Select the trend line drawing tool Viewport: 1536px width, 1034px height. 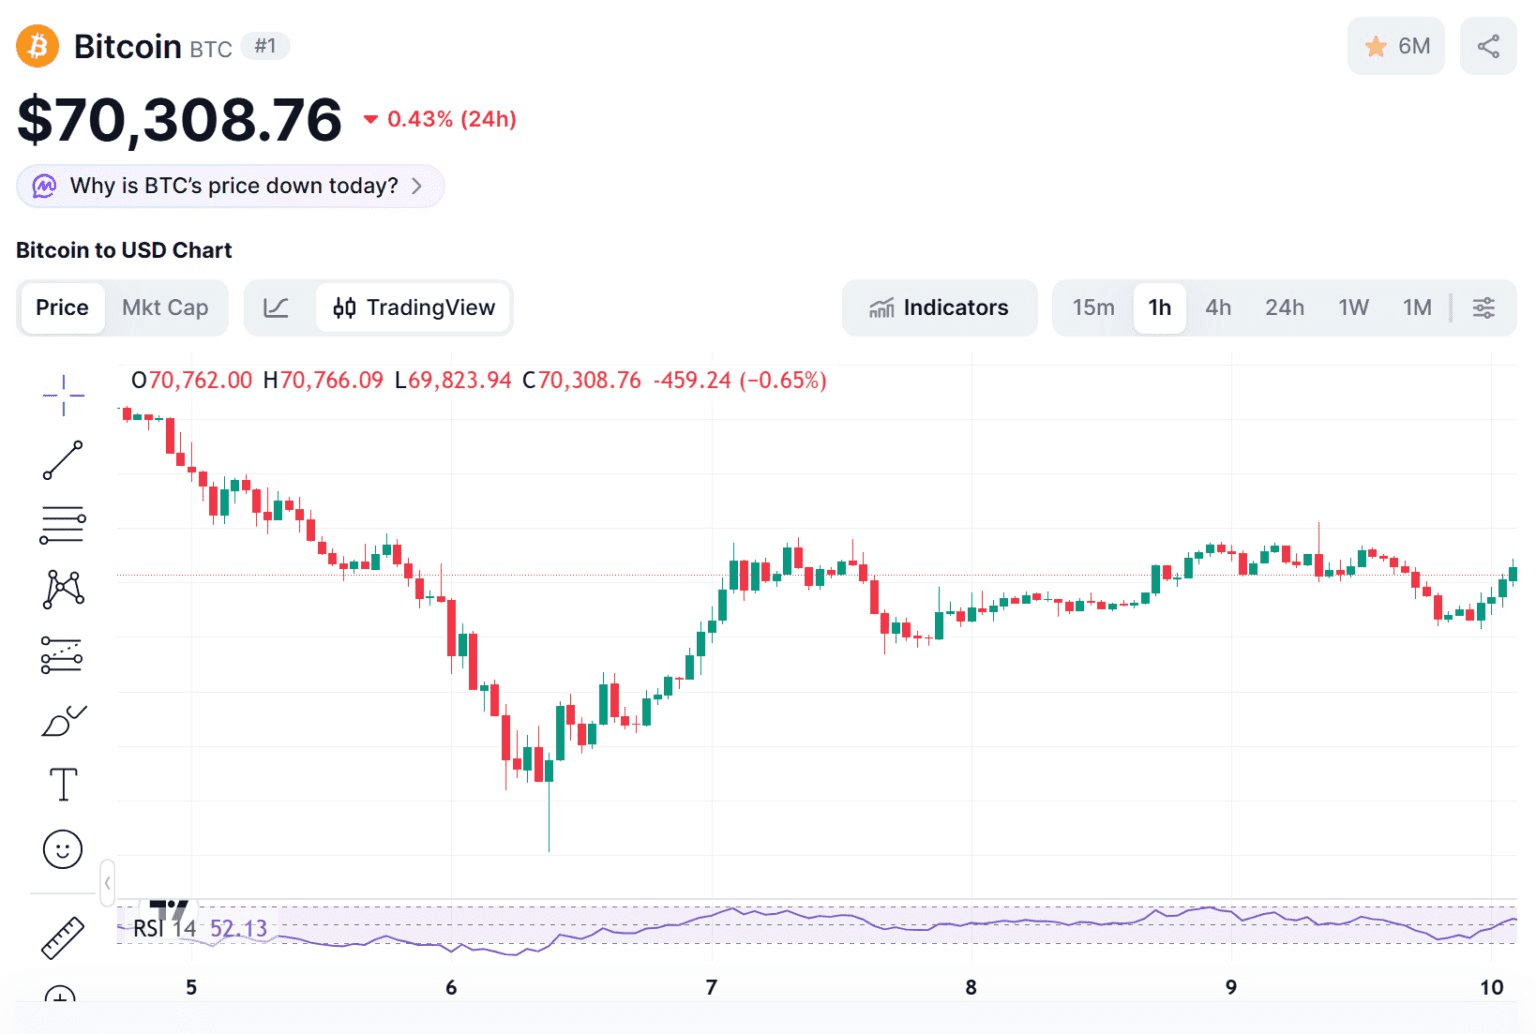[x=63, y=460]
